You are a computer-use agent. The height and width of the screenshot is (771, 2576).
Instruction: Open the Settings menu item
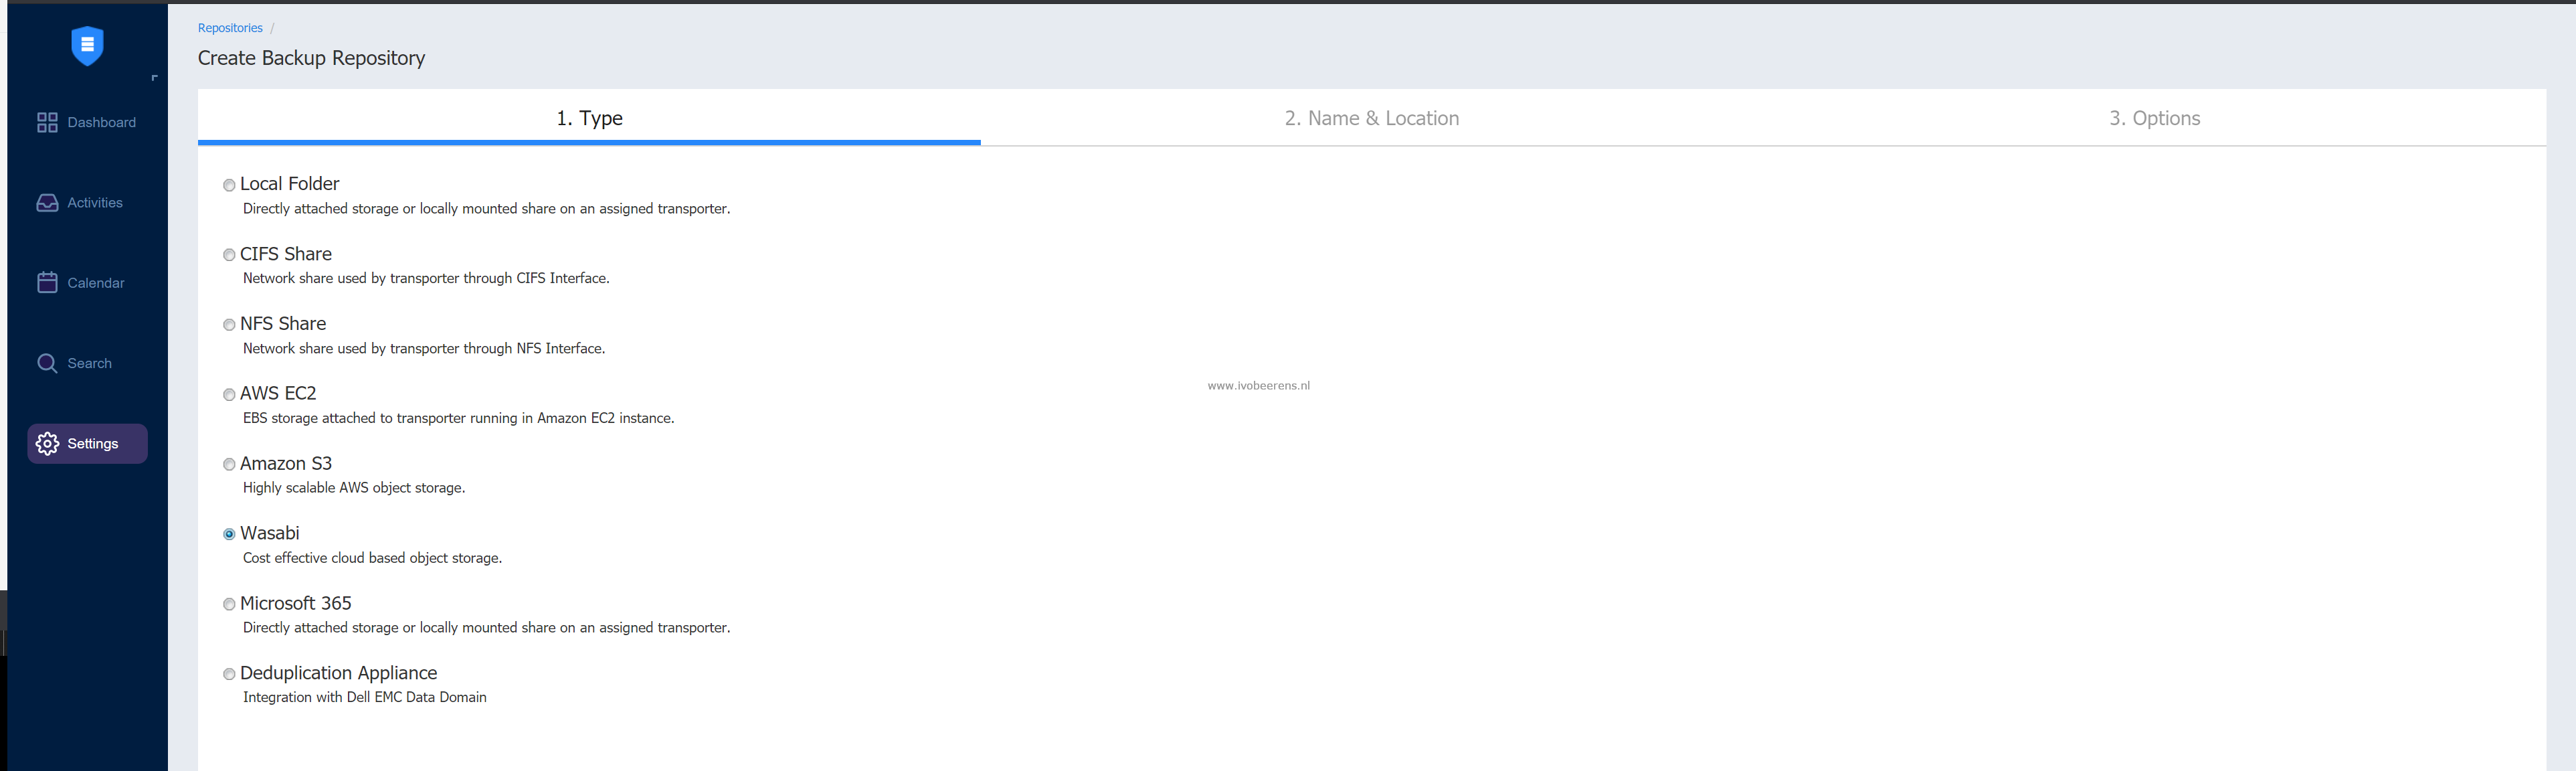pos(87,444)
